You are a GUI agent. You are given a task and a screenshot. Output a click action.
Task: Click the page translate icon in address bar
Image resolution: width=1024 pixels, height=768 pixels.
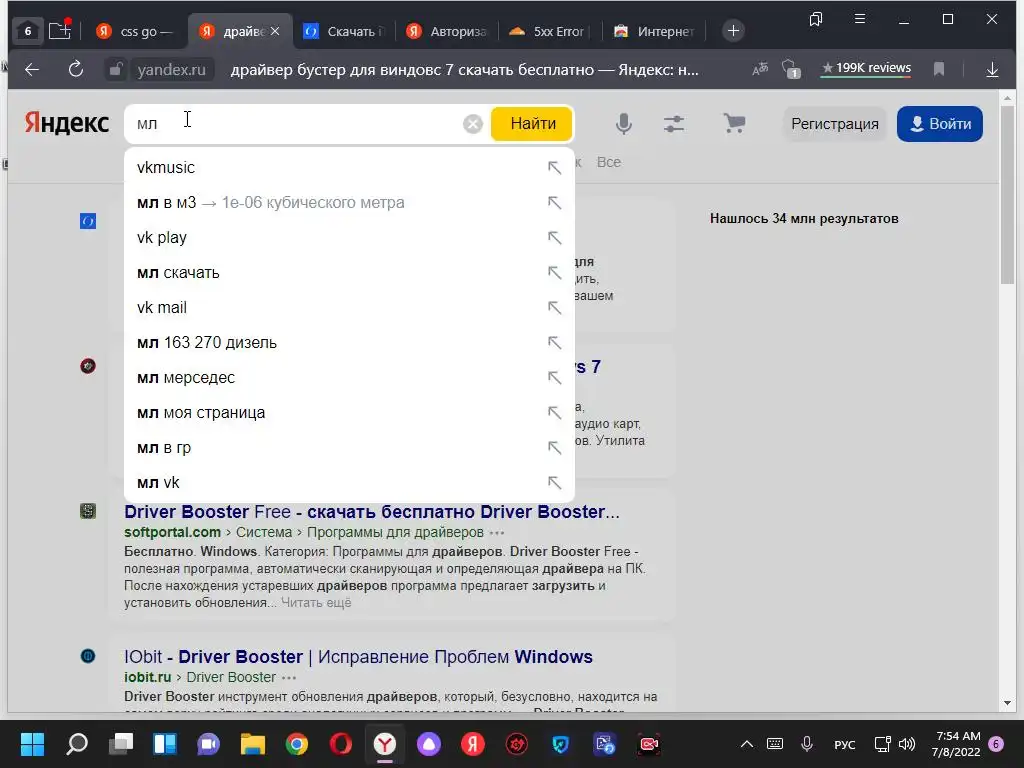tap(760, 69)
